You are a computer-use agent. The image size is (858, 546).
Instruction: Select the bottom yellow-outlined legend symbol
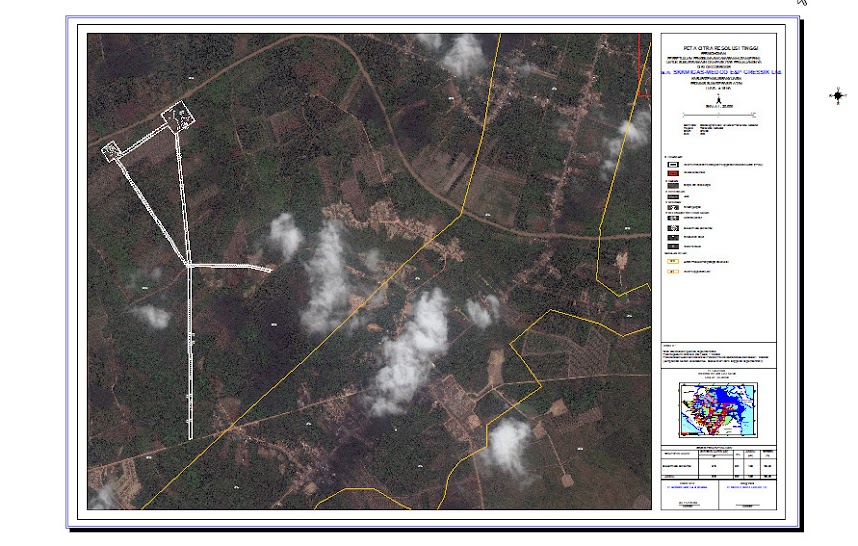pyautogui.click(x=673, y=271)
